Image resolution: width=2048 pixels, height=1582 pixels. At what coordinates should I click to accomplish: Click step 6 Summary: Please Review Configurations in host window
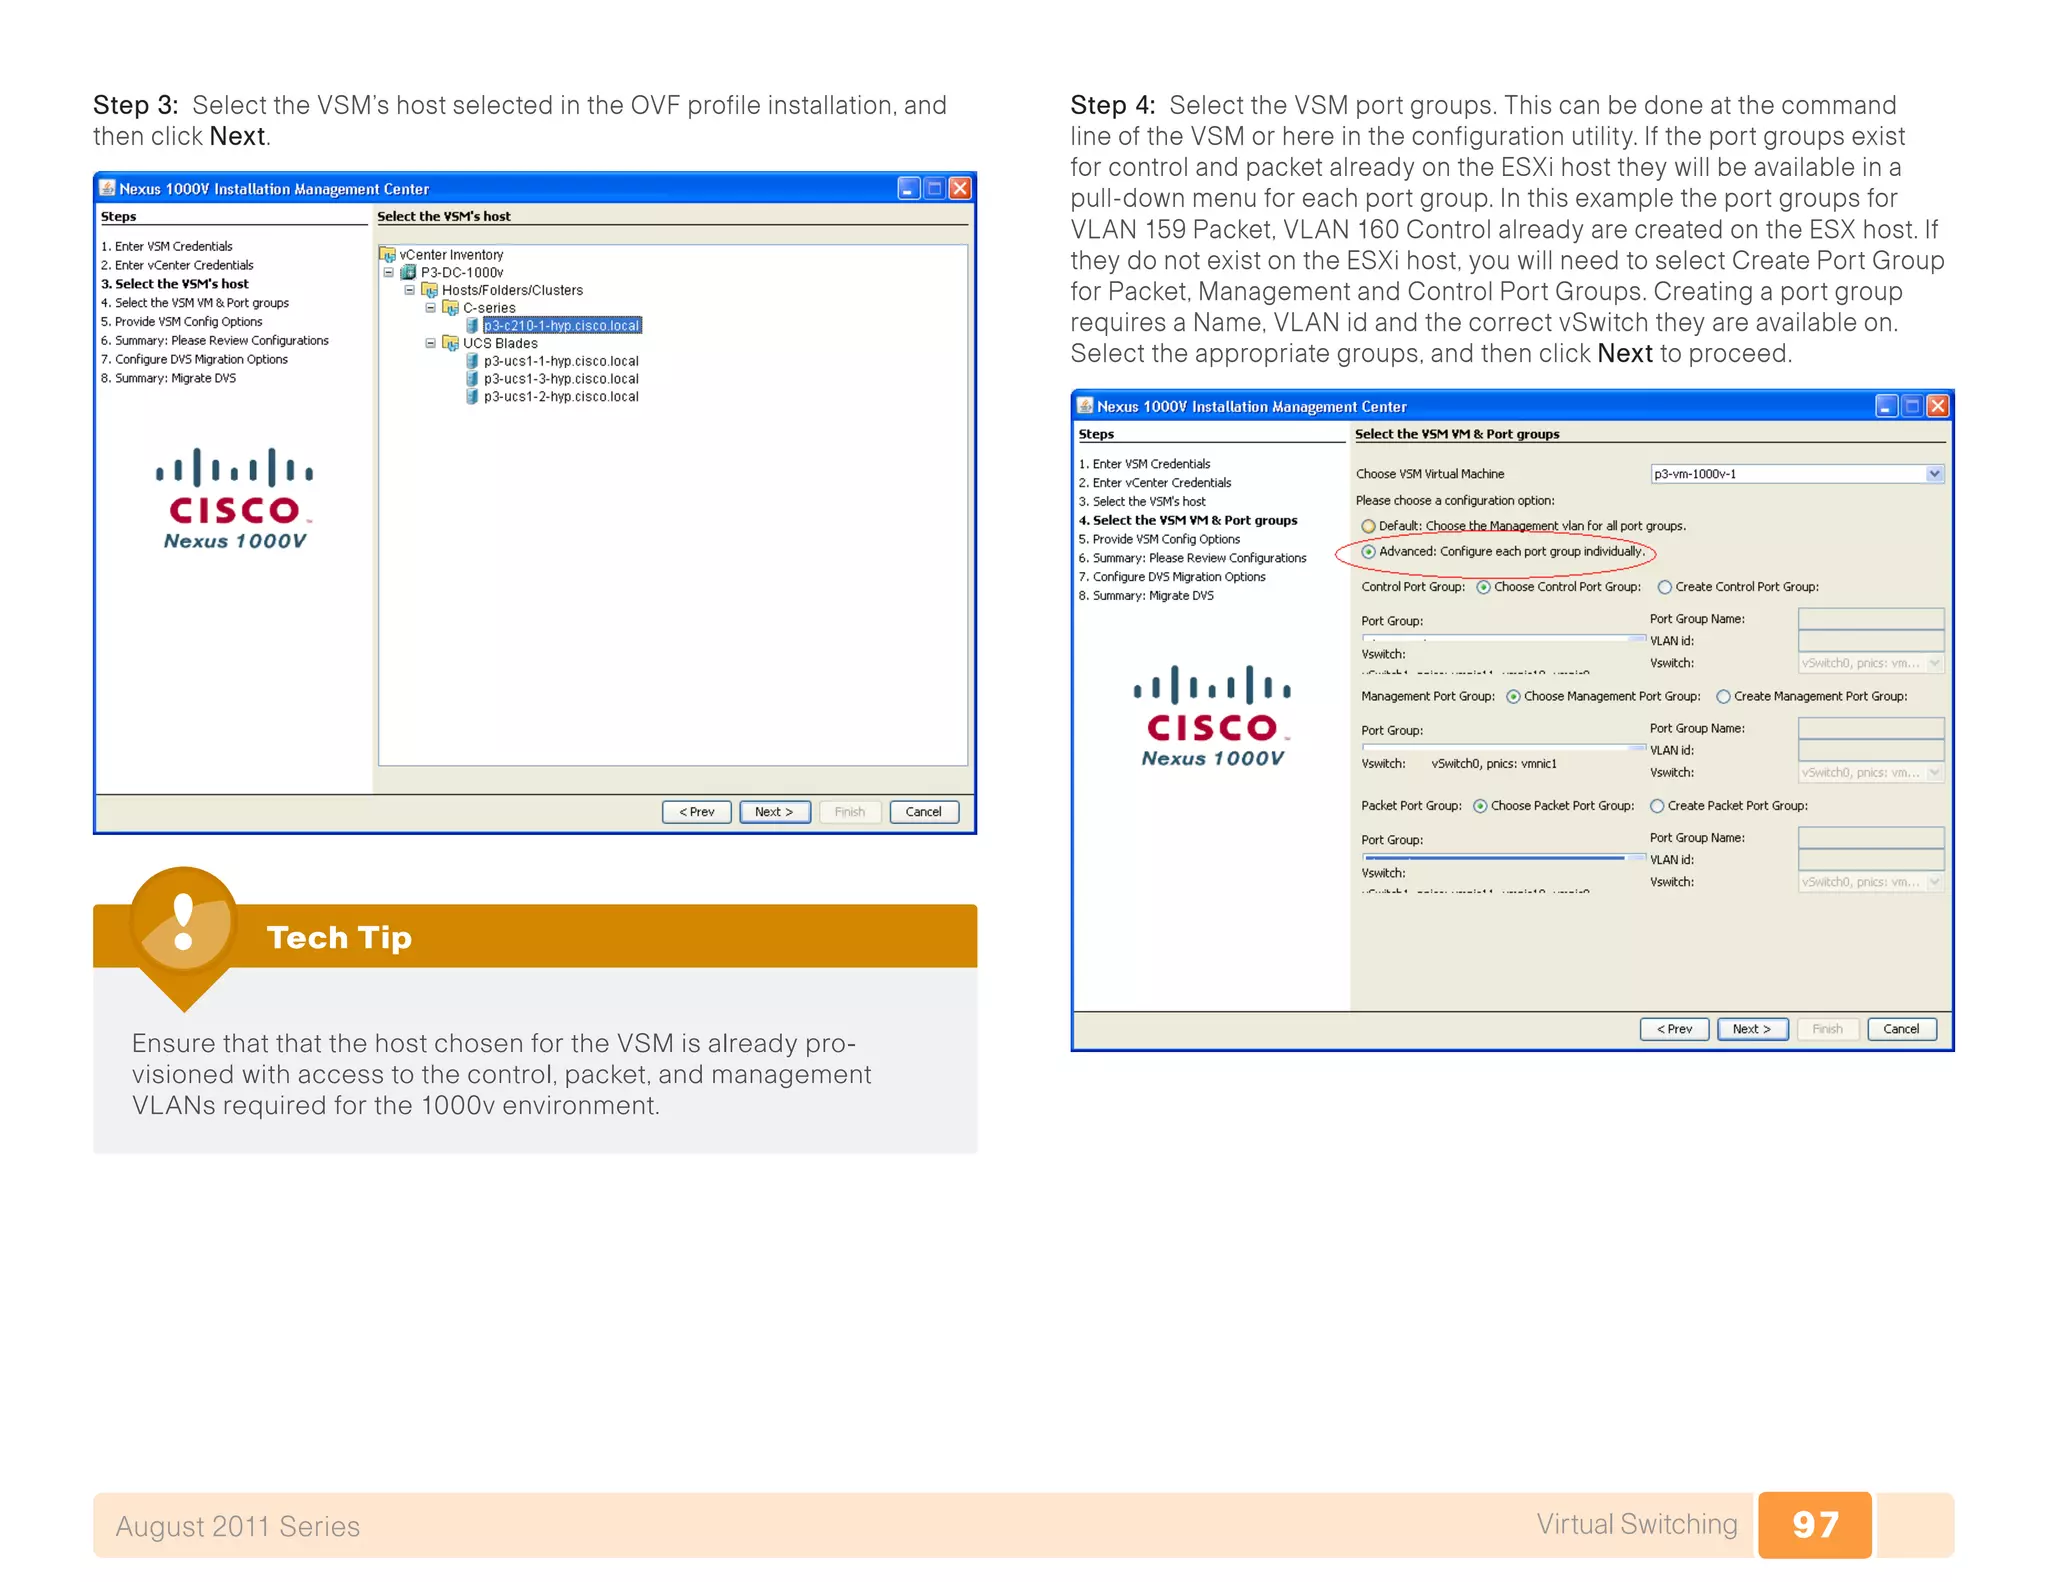click(x=214, y=341)
